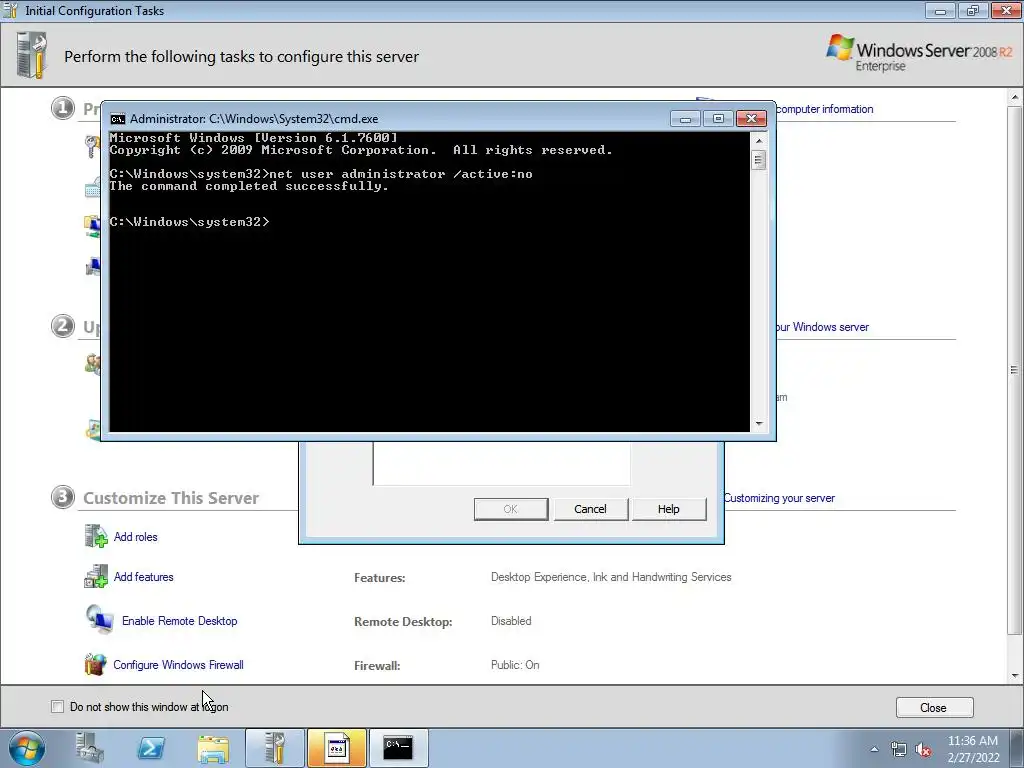This screenshot has width=1024, height=768.
Task: Open the Windows Start menu orb
Action: [26, 748]
